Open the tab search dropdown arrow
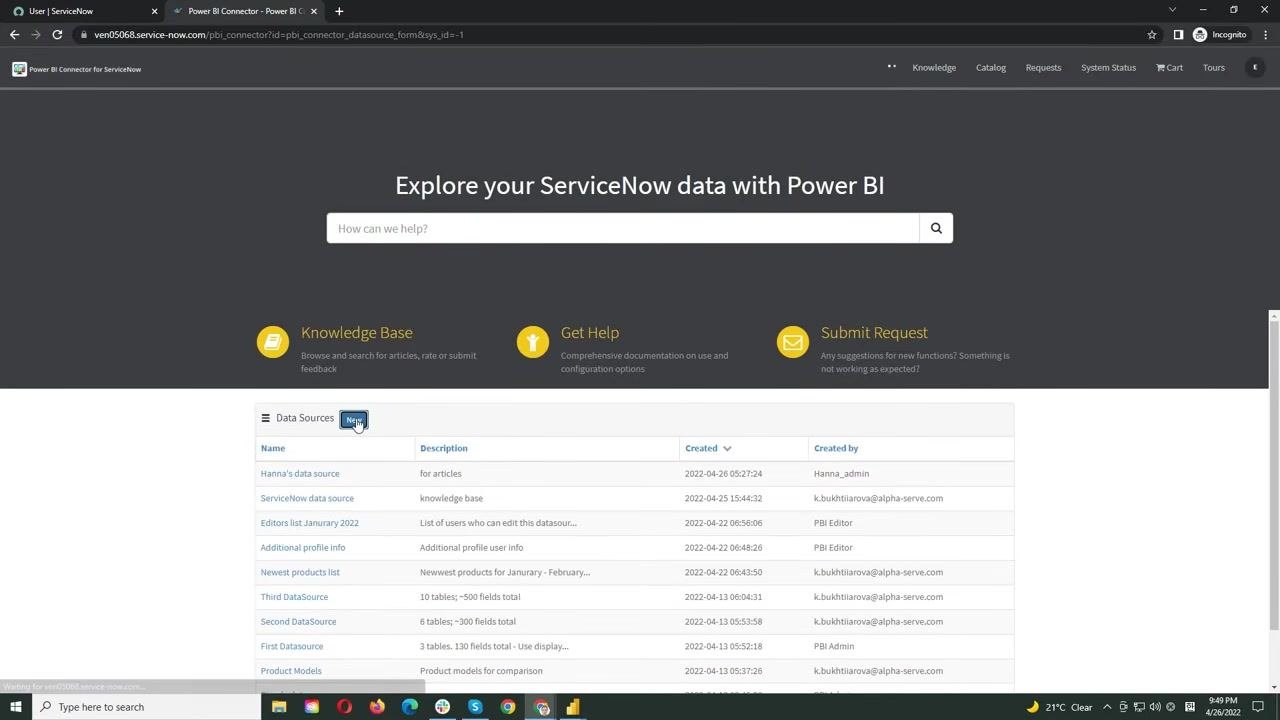The height and width of the screenshot is (720, 1280). (x=1172, y=10)
